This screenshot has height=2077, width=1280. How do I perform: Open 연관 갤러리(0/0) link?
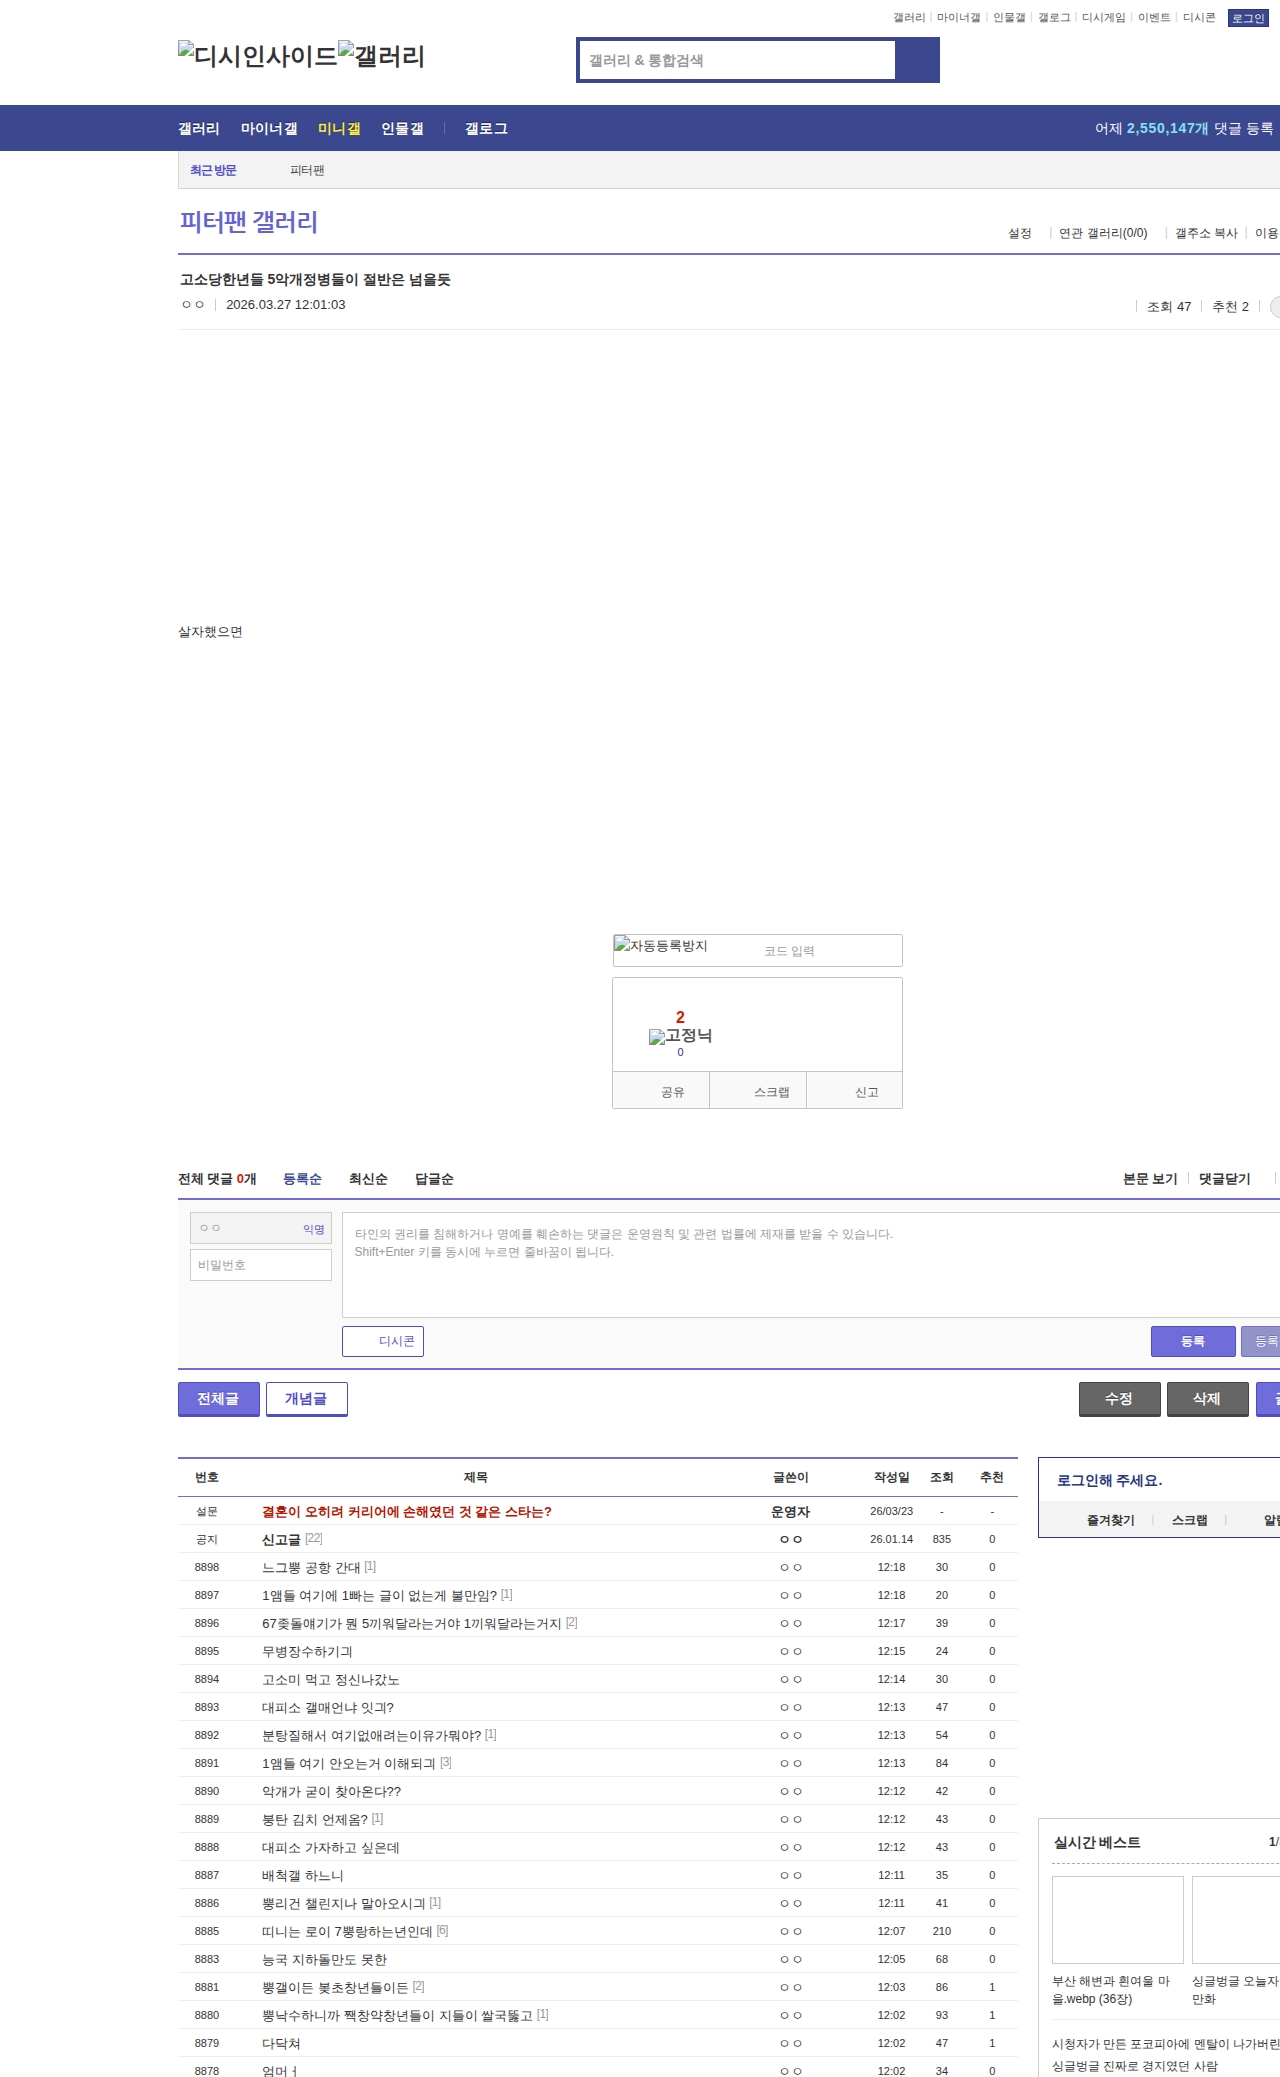[x=1103, y=233]
